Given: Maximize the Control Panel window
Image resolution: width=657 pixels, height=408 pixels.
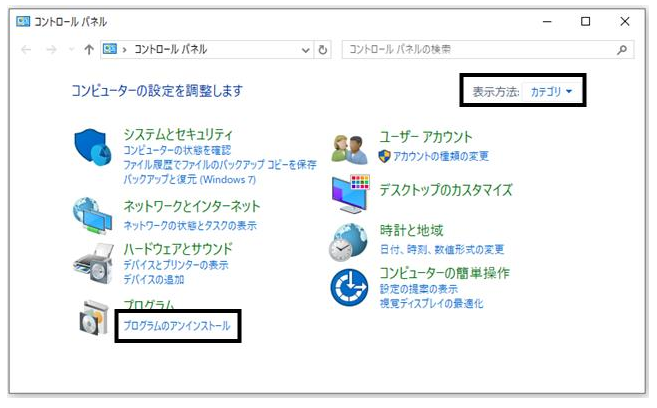Looking at the screenshot, I should (x=586, y=21).
